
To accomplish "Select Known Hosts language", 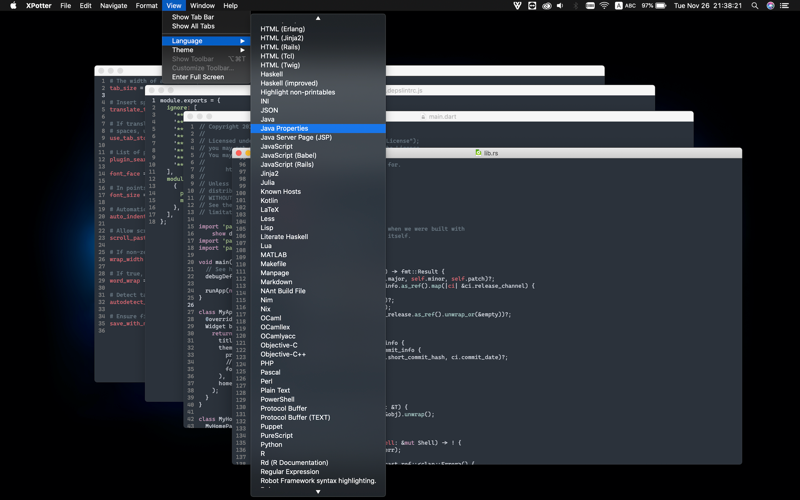I will (x=318, y=192).
